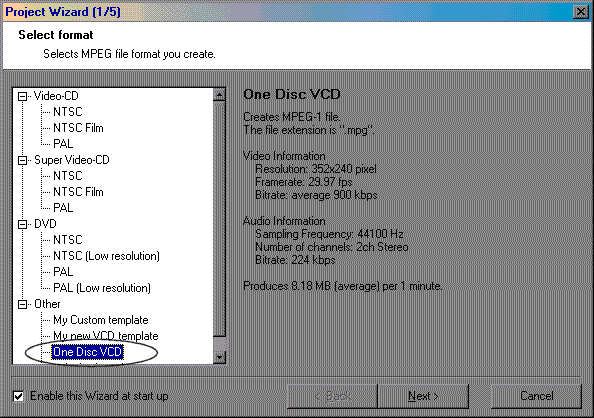Select PAL under DVD
The height and width of the screenshot is (418, 594).
(63, 272)
